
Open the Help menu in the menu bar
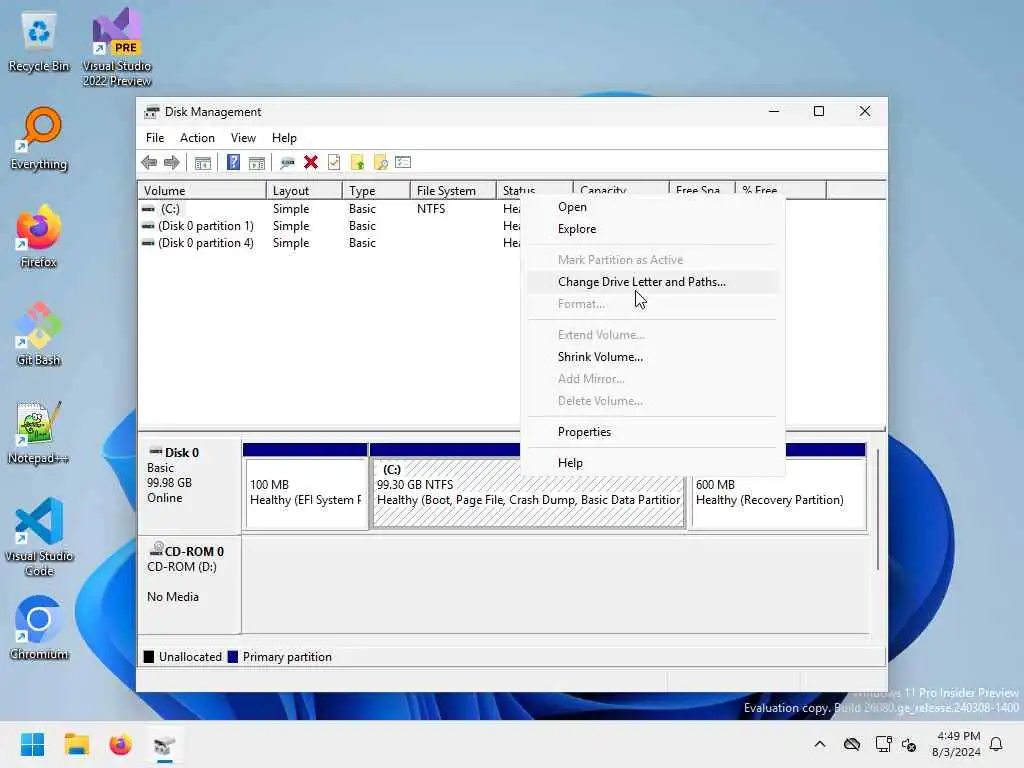click(284, 138)
